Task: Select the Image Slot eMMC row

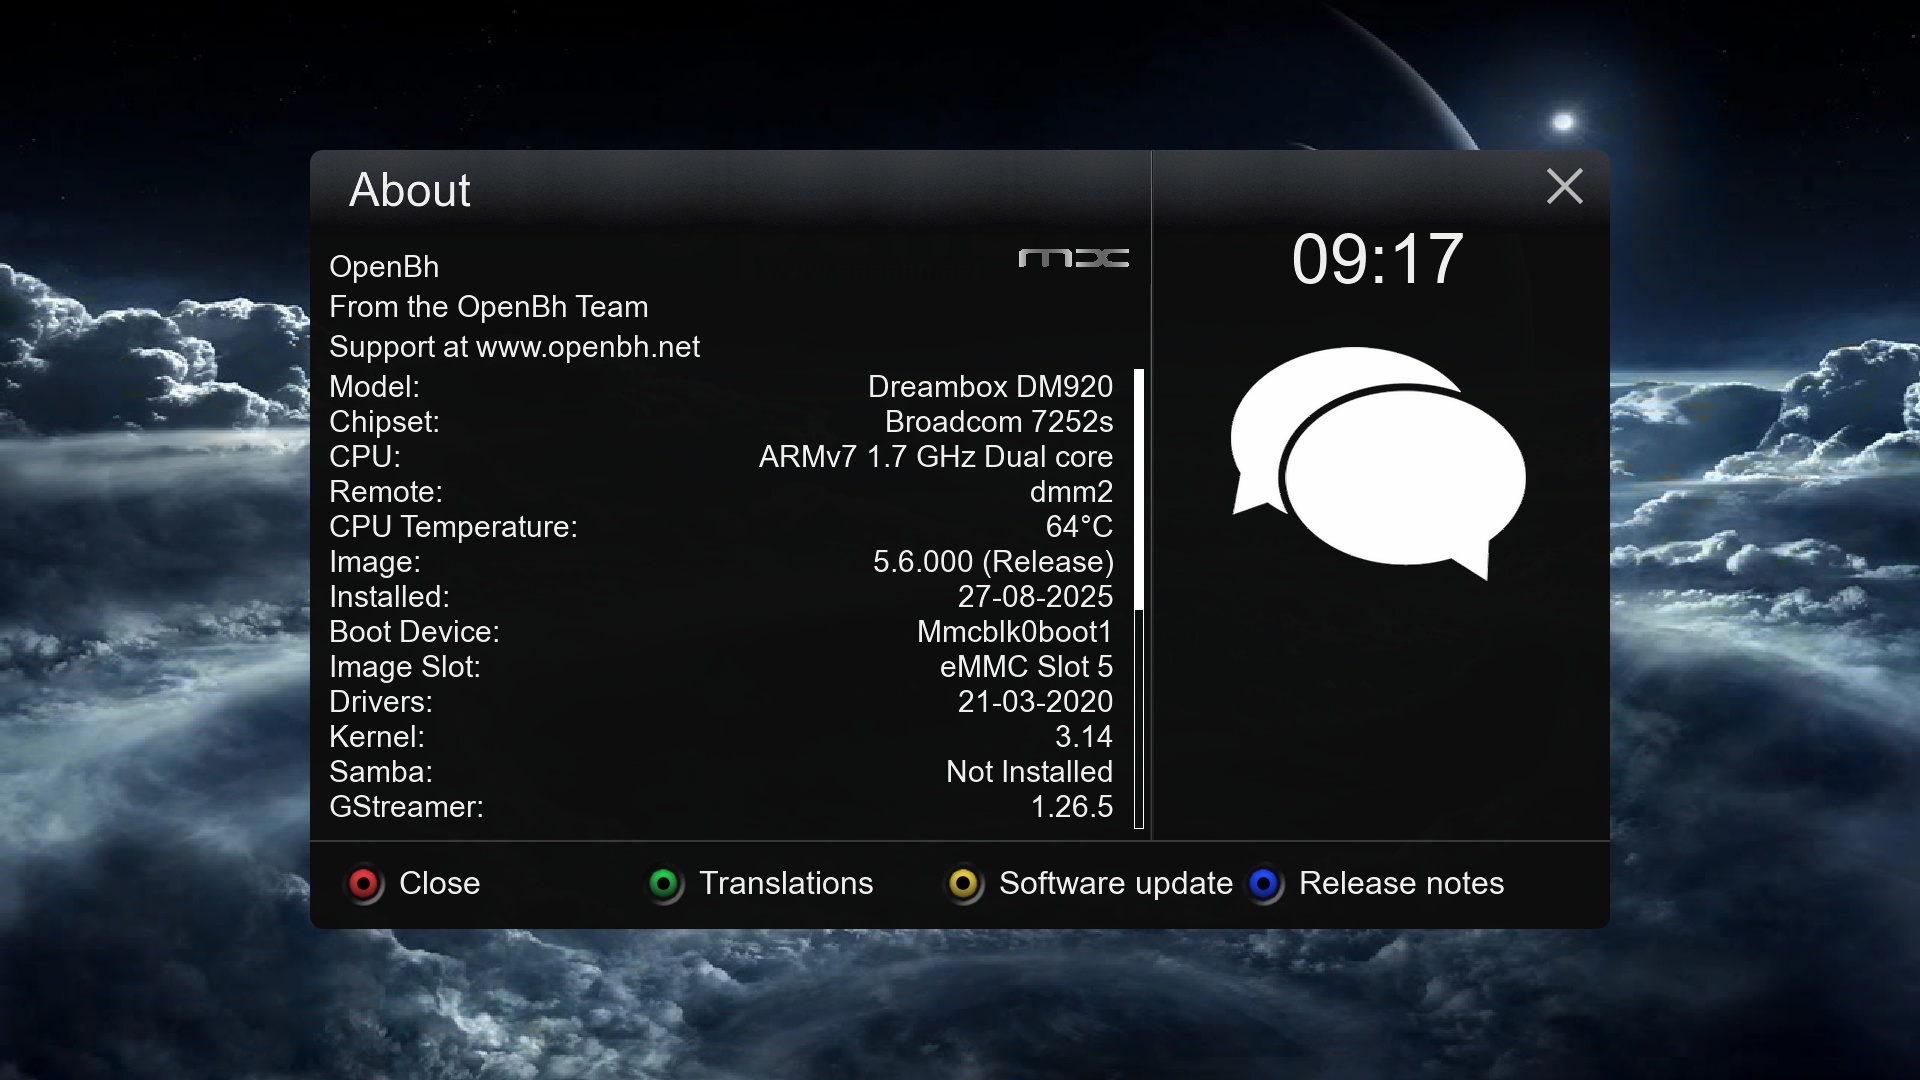Action: click(x=720, y=667)
